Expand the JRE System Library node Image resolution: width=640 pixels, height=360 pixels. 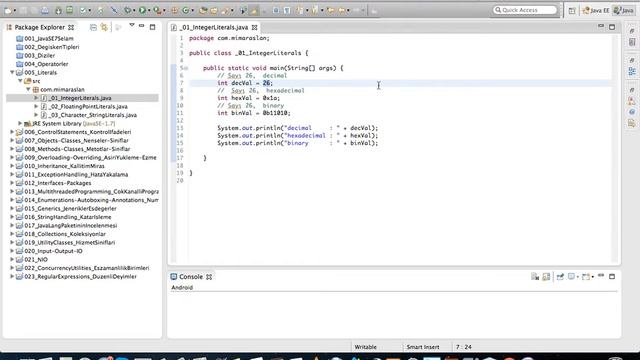20,123
